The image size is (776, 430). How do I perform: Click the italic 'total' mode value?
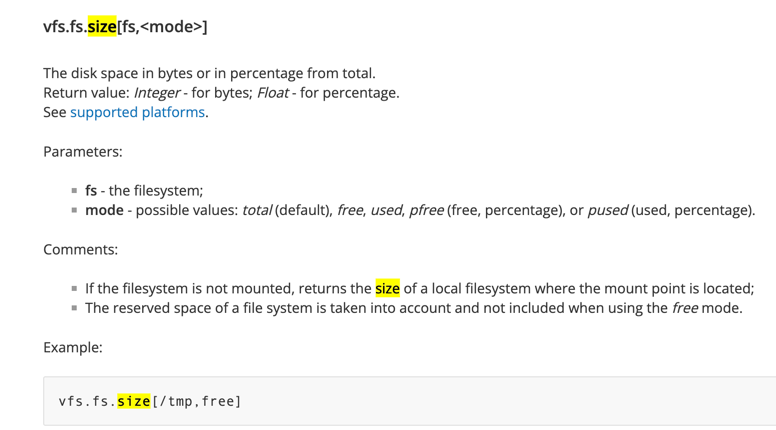tap(256, 210)
